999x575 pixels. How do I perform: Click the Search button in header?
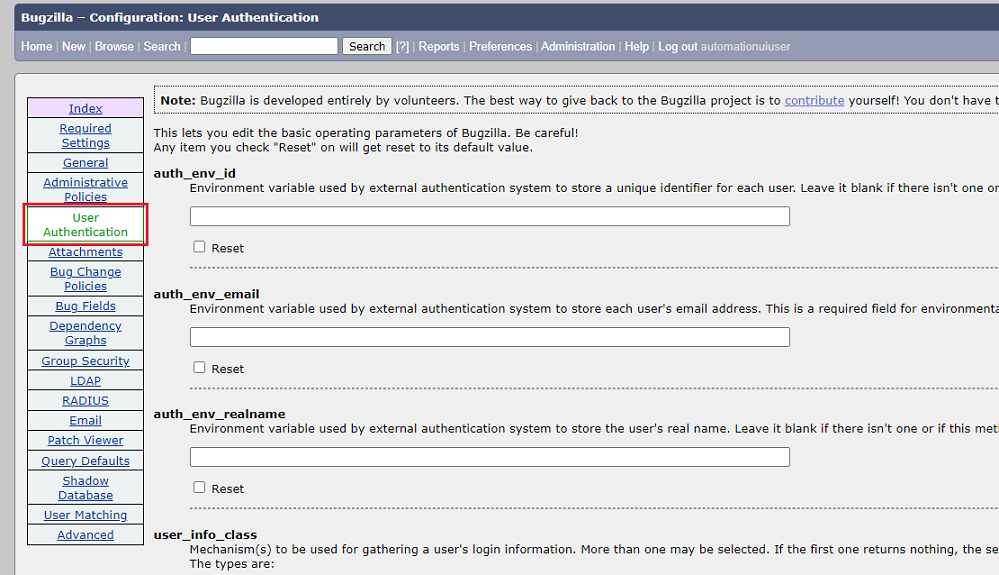pos(367,46)
